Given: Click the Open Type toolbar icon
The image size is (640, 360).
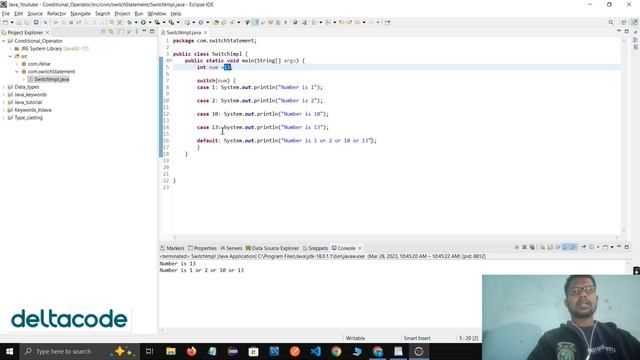Looking at the screenshot, I should [216, 22].
